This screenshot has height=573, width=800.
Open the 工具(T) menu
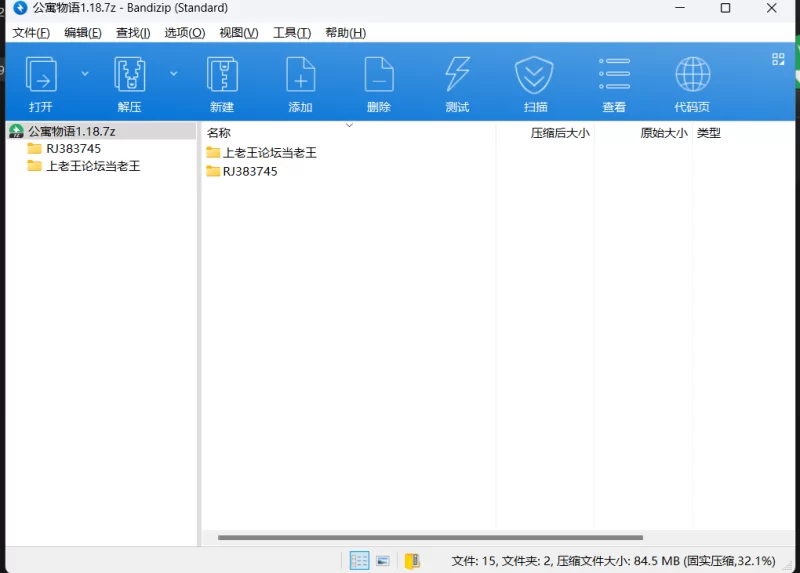click(x=292, y=33)
